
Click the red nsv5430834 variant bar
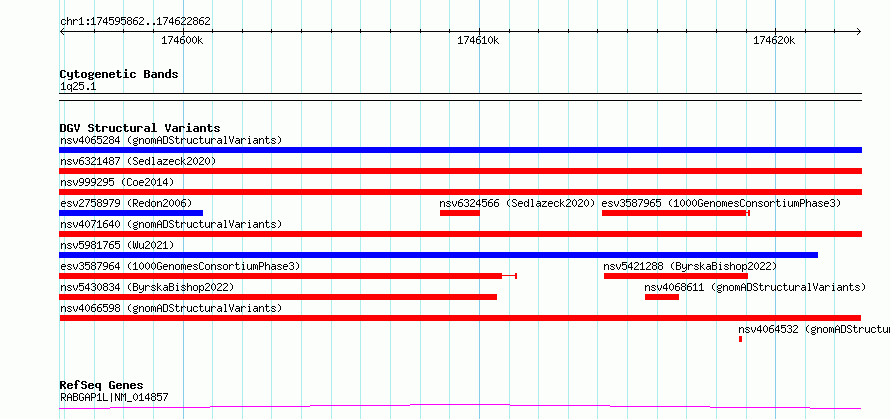click(x=278, y=297)
